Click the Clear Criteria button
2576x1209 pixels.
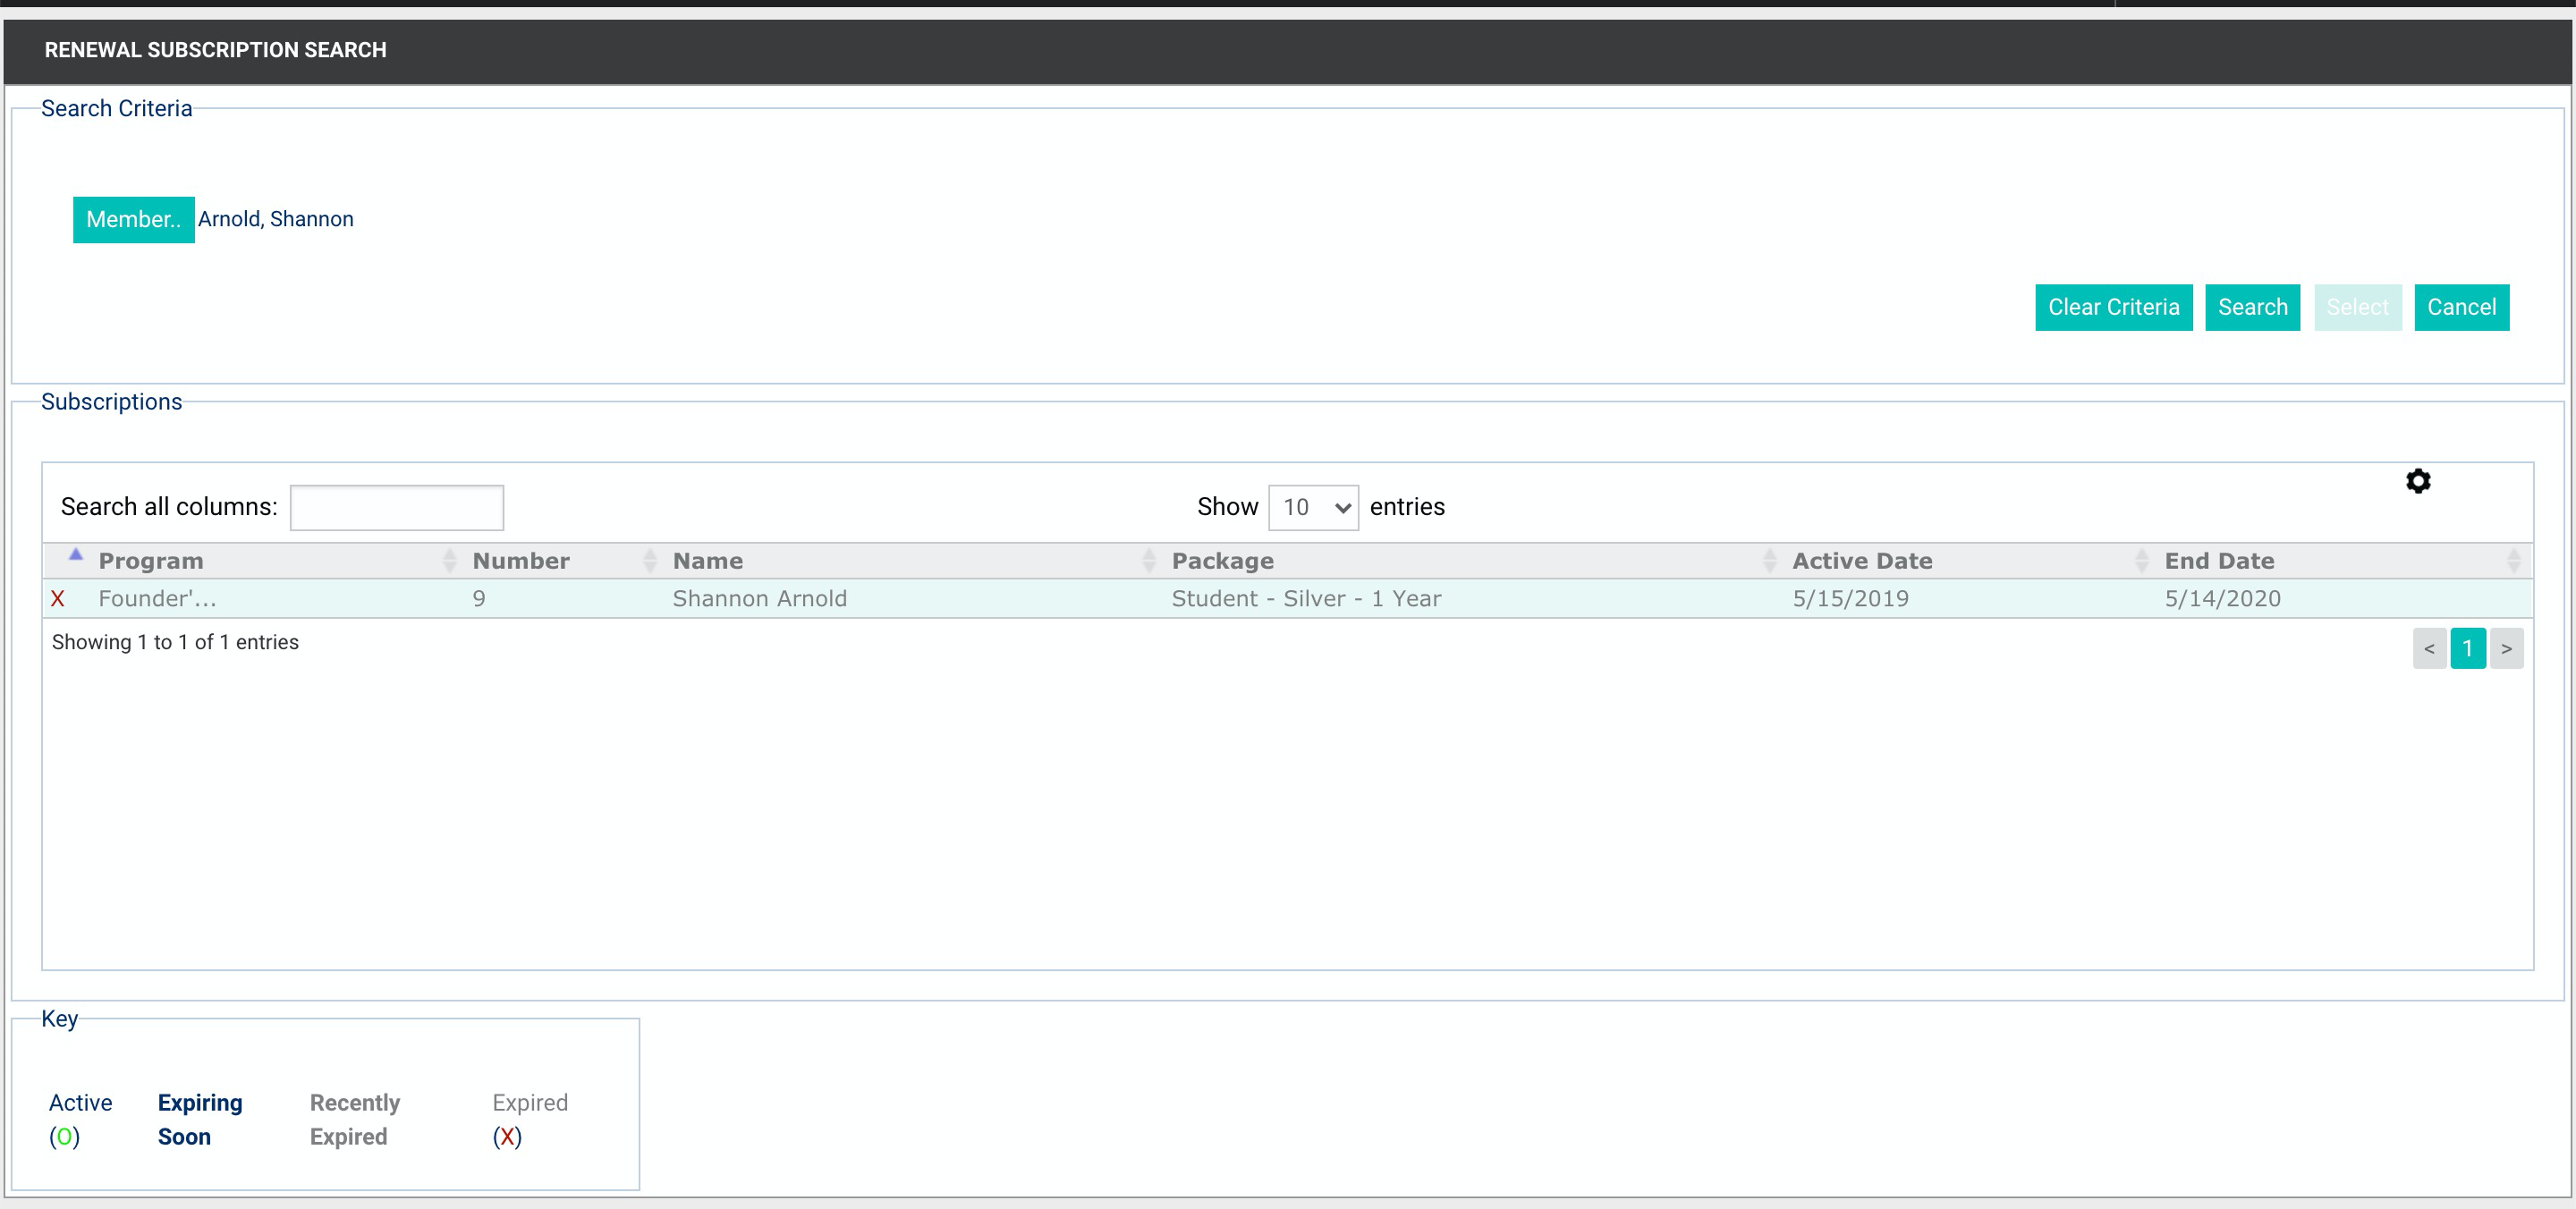(x=2113, y=307)
